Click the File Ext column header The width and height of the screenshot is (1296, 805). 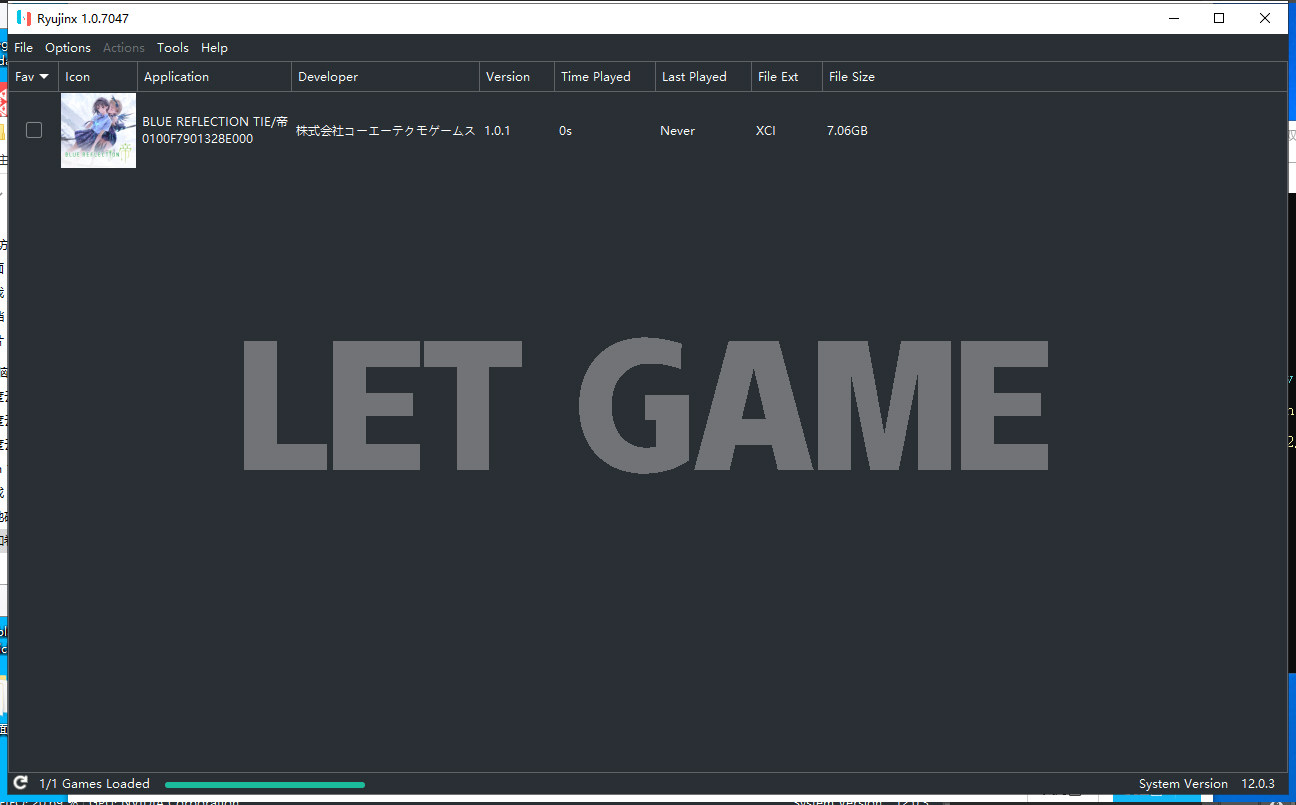click(x=778, y=77)
